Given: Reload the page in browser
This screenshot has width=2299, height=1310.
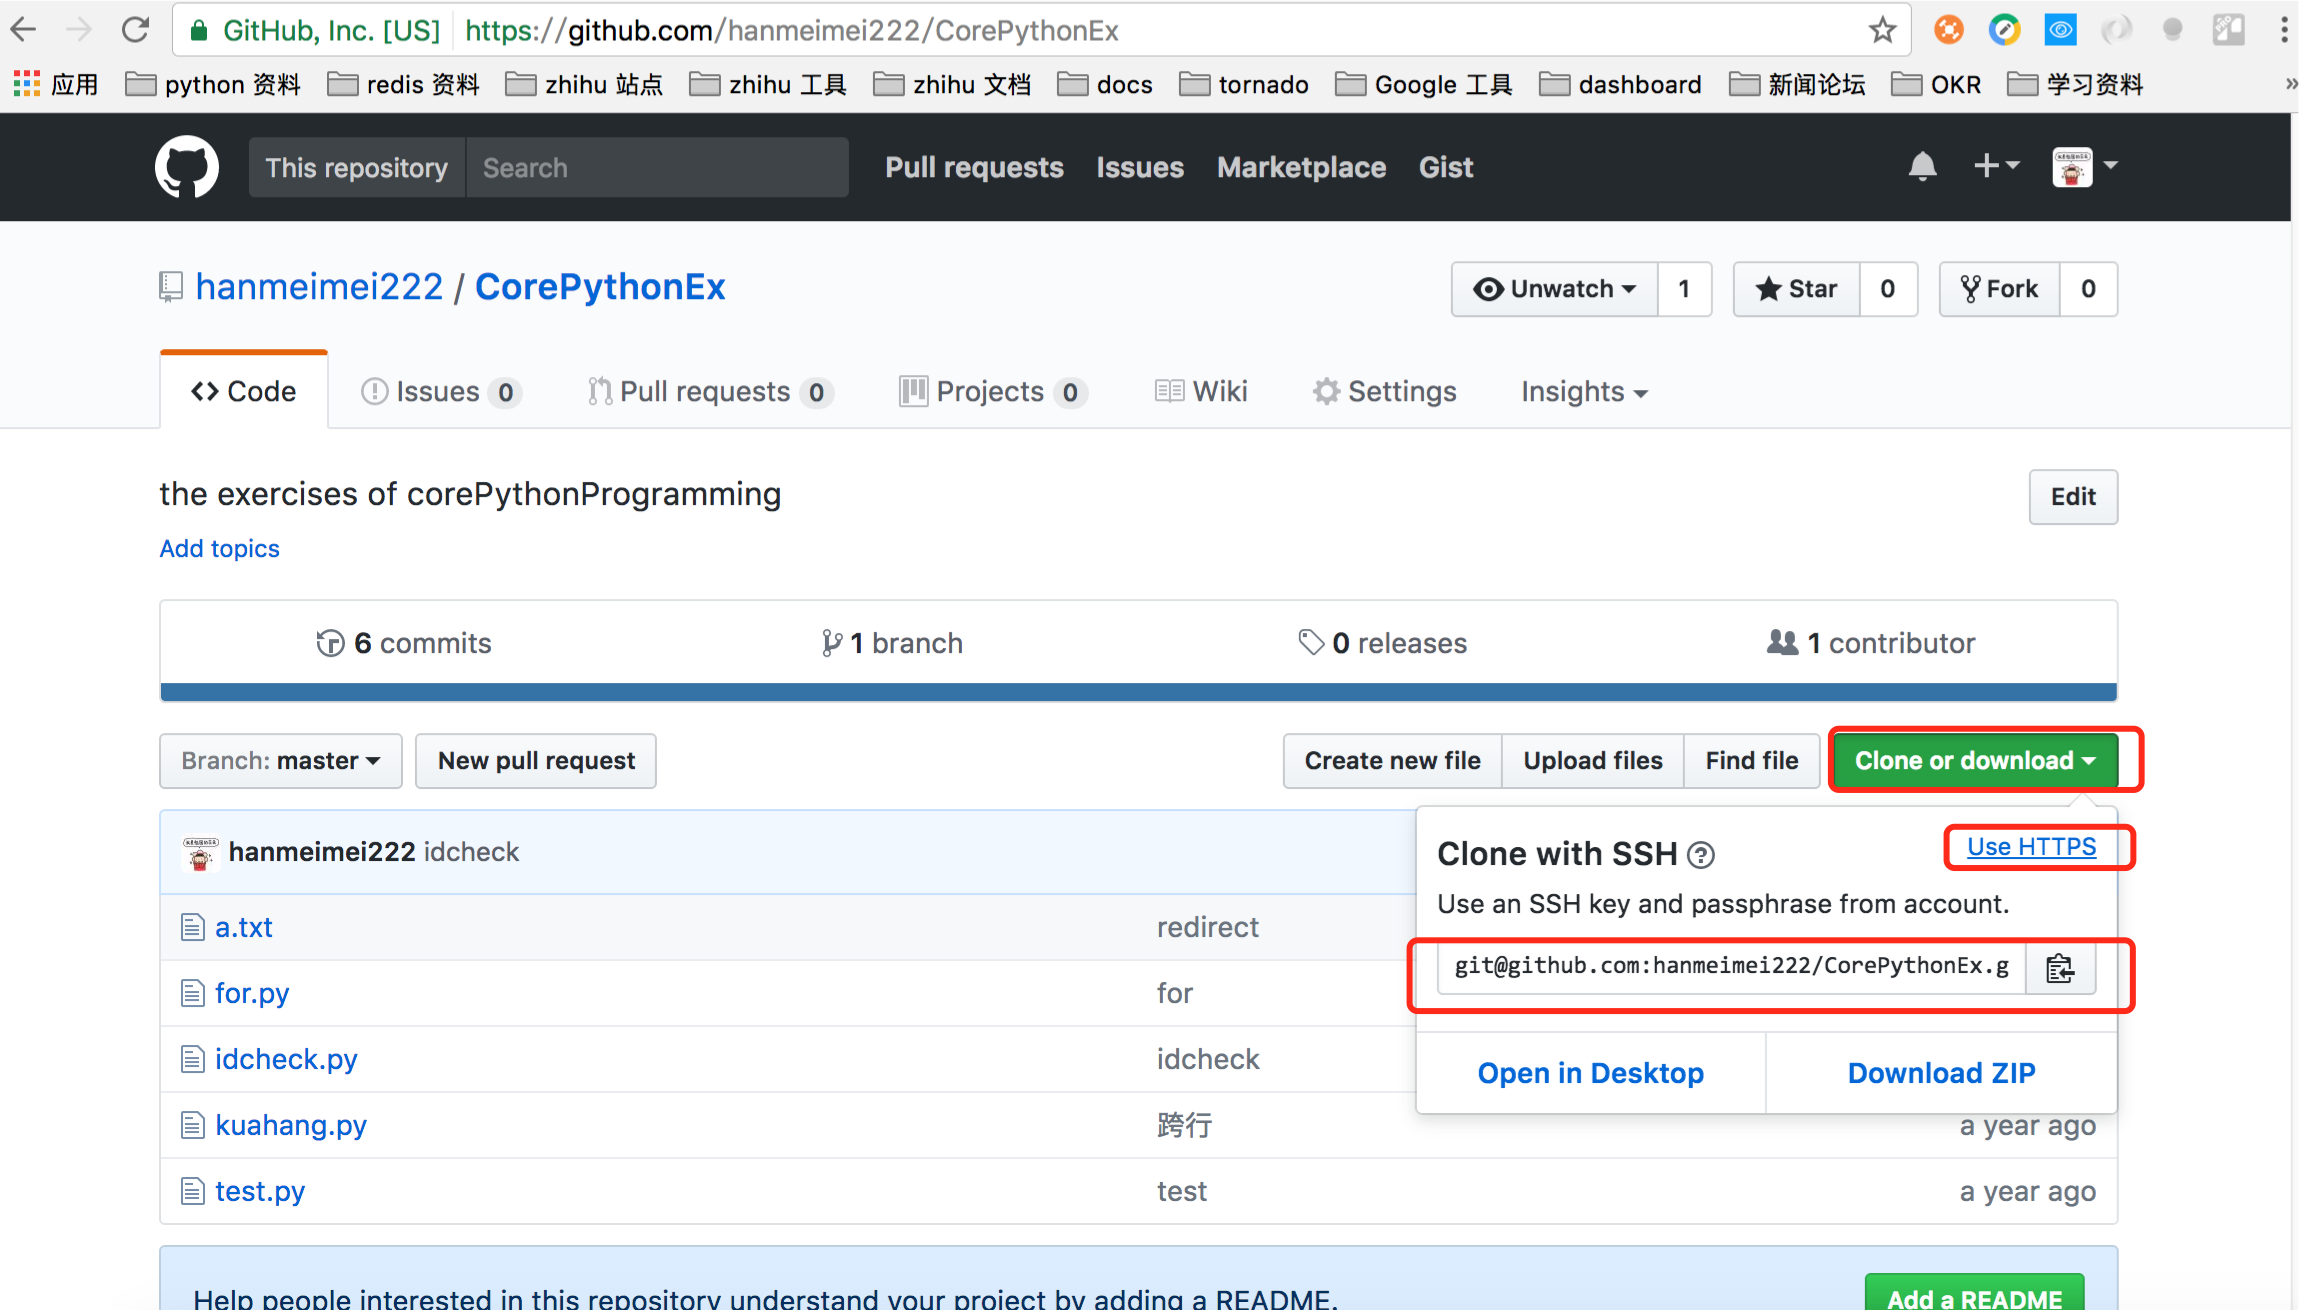Looking at the screenshot, I should point(135,30).
